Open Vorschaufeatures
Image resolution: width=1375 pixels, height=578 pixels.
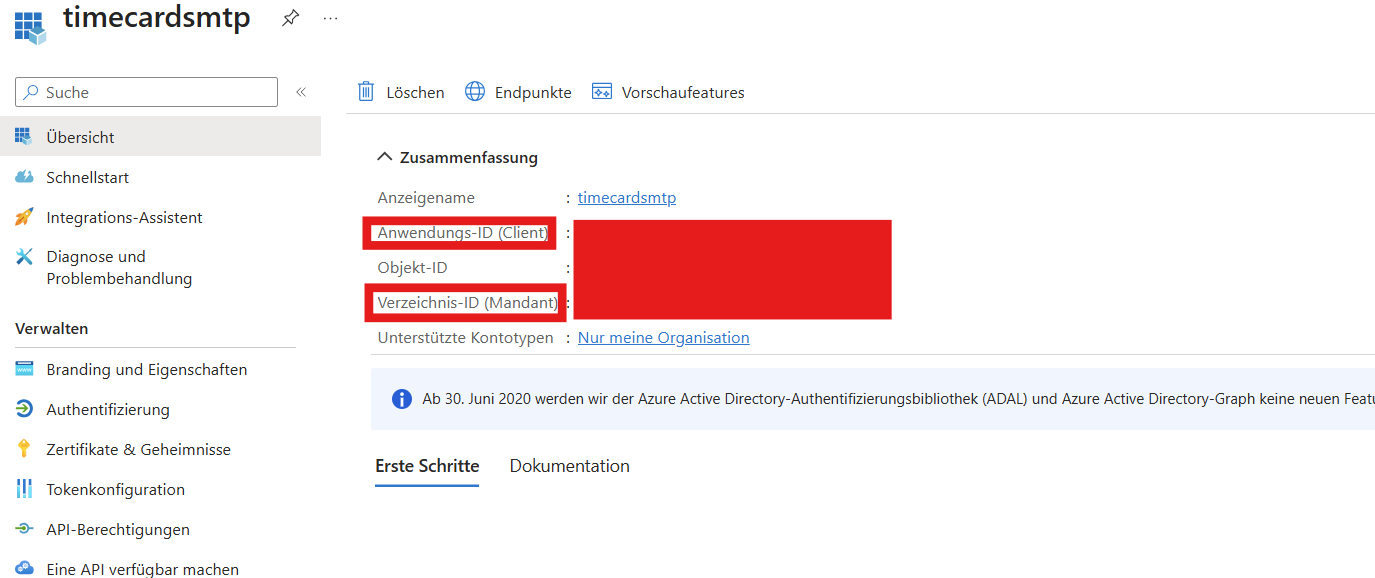coord(668,92)
